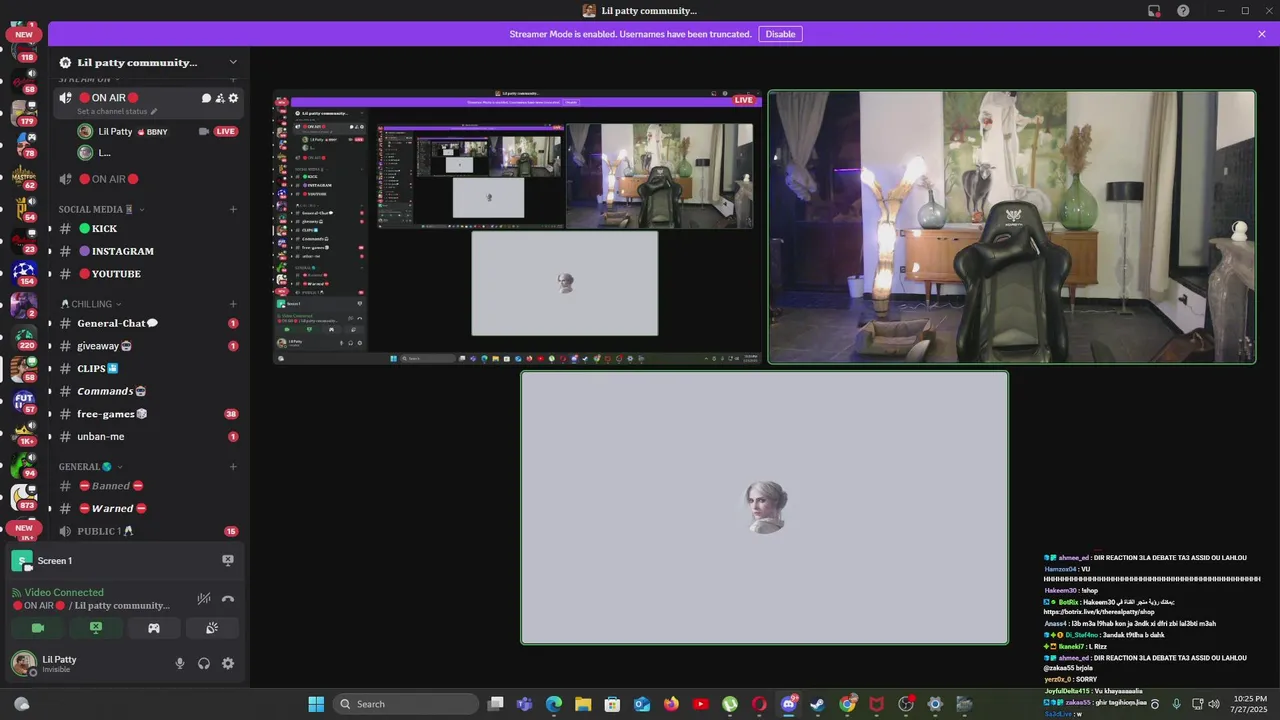This screenshot has width=1280, height=720.
Task: Open chat for the ON AIR voice channel
Action: [206, 98]
